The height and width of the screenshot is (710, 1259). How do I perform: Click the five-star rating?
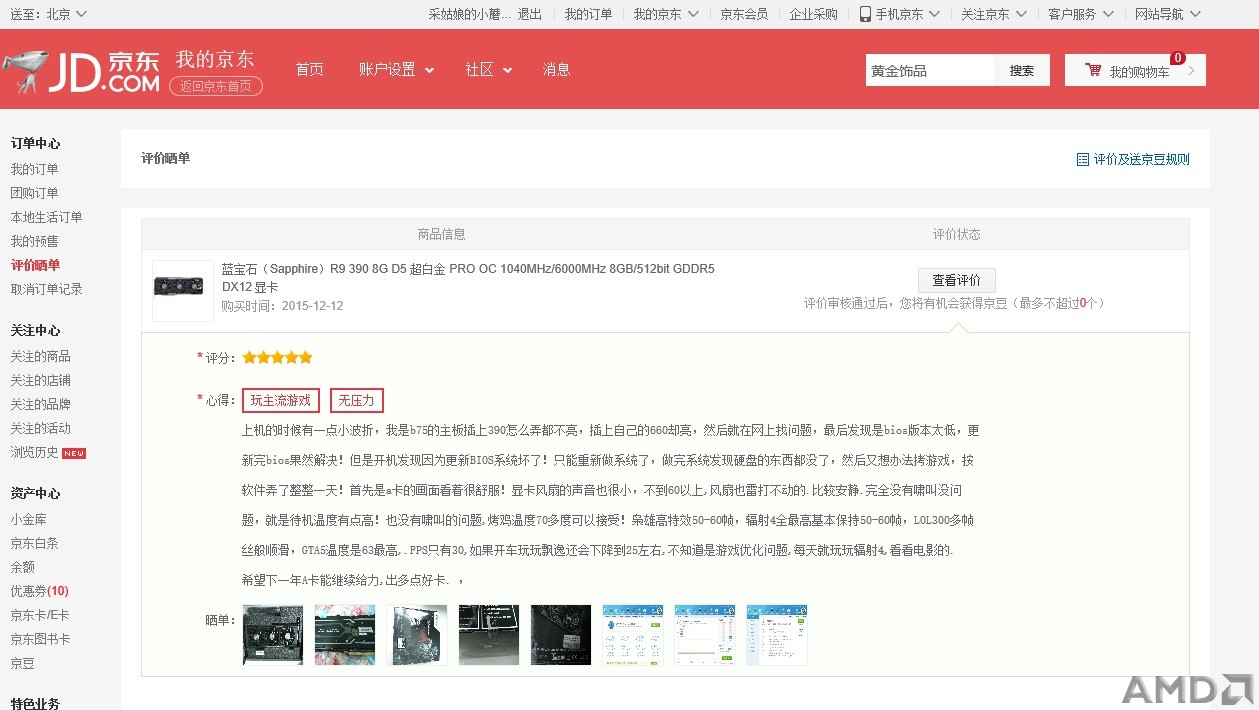[x=277, y=357]
